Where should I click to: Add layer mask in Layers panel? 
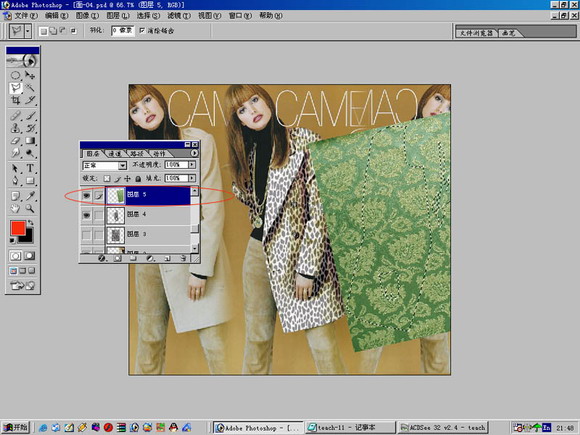pos(118,258)
